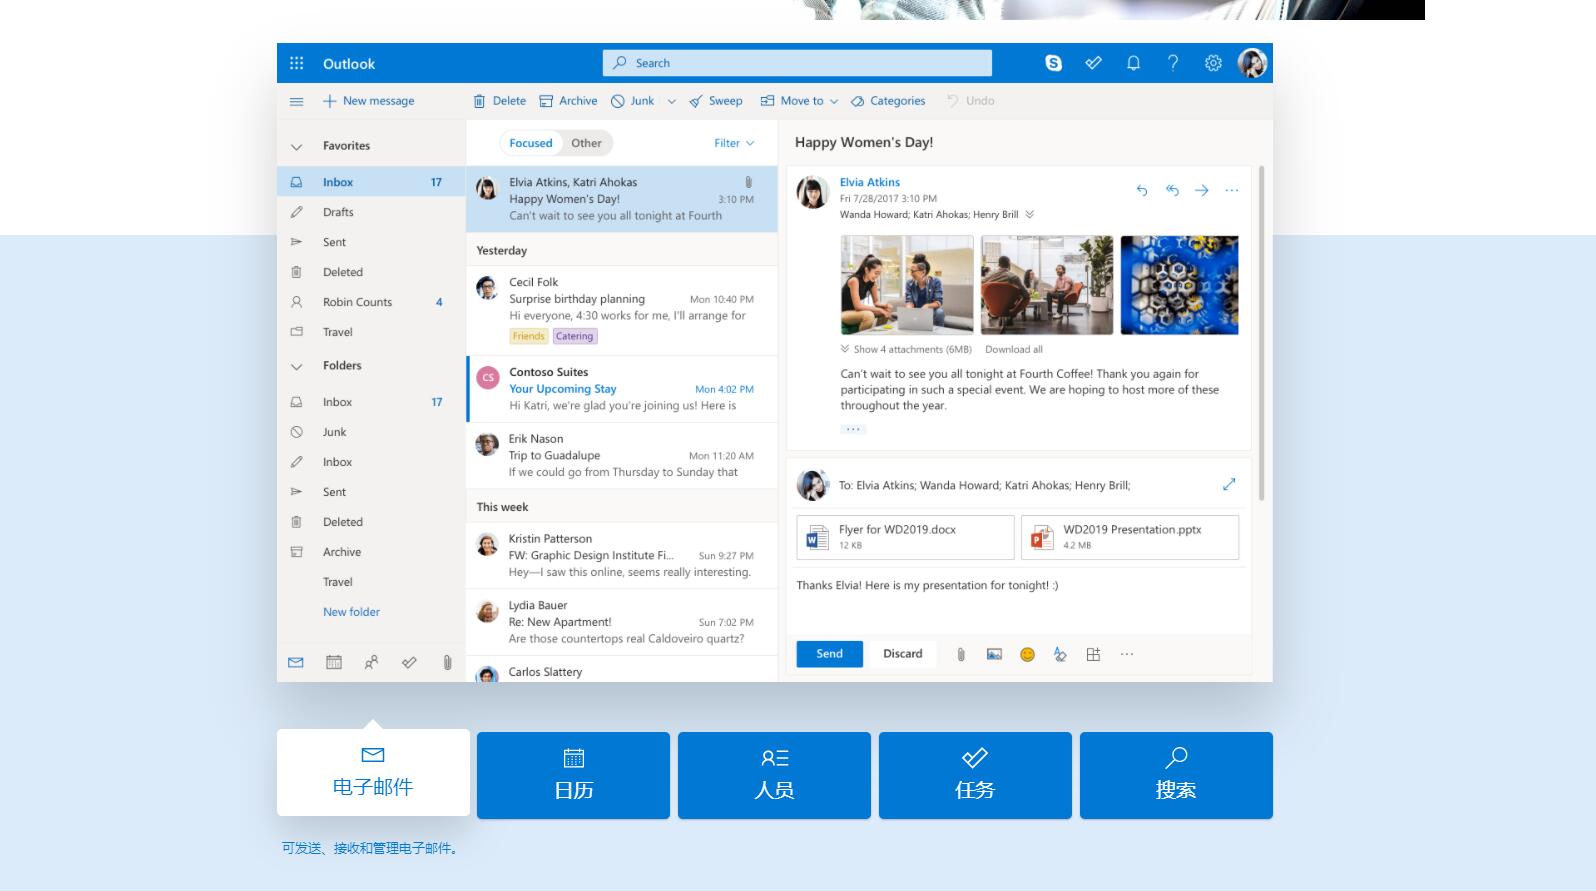Send the reply with Send button
This screenshot has width=1596, height=891.
click(829, 654)
